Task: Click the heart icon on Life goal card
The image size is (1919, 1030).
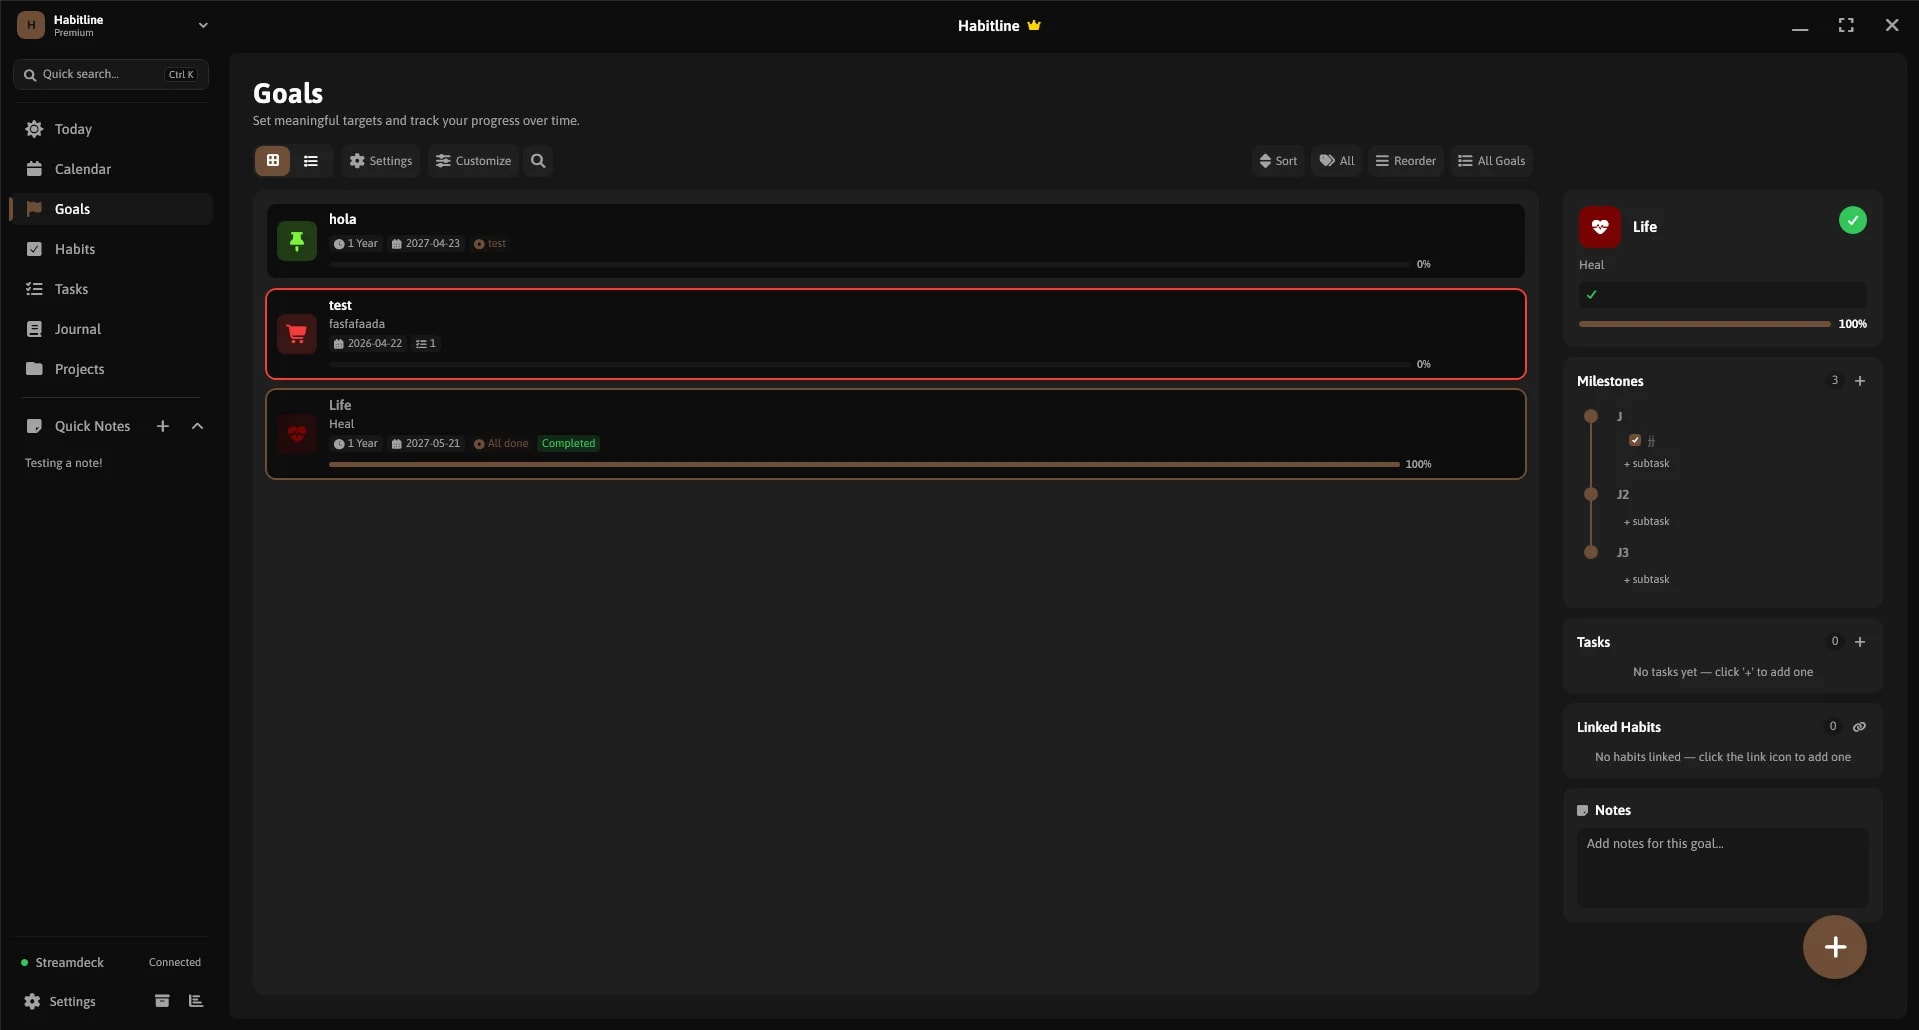Action: 297,434
